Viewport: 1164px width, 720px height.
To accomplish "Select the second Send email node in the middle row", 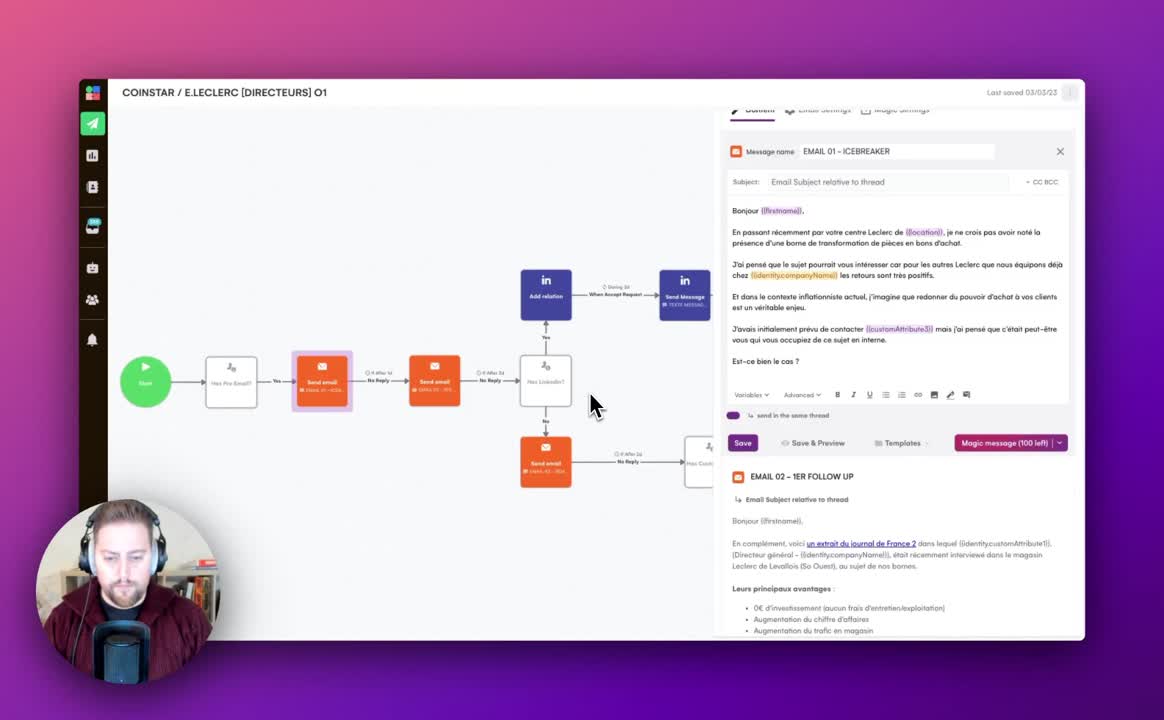I will point(434,381).
